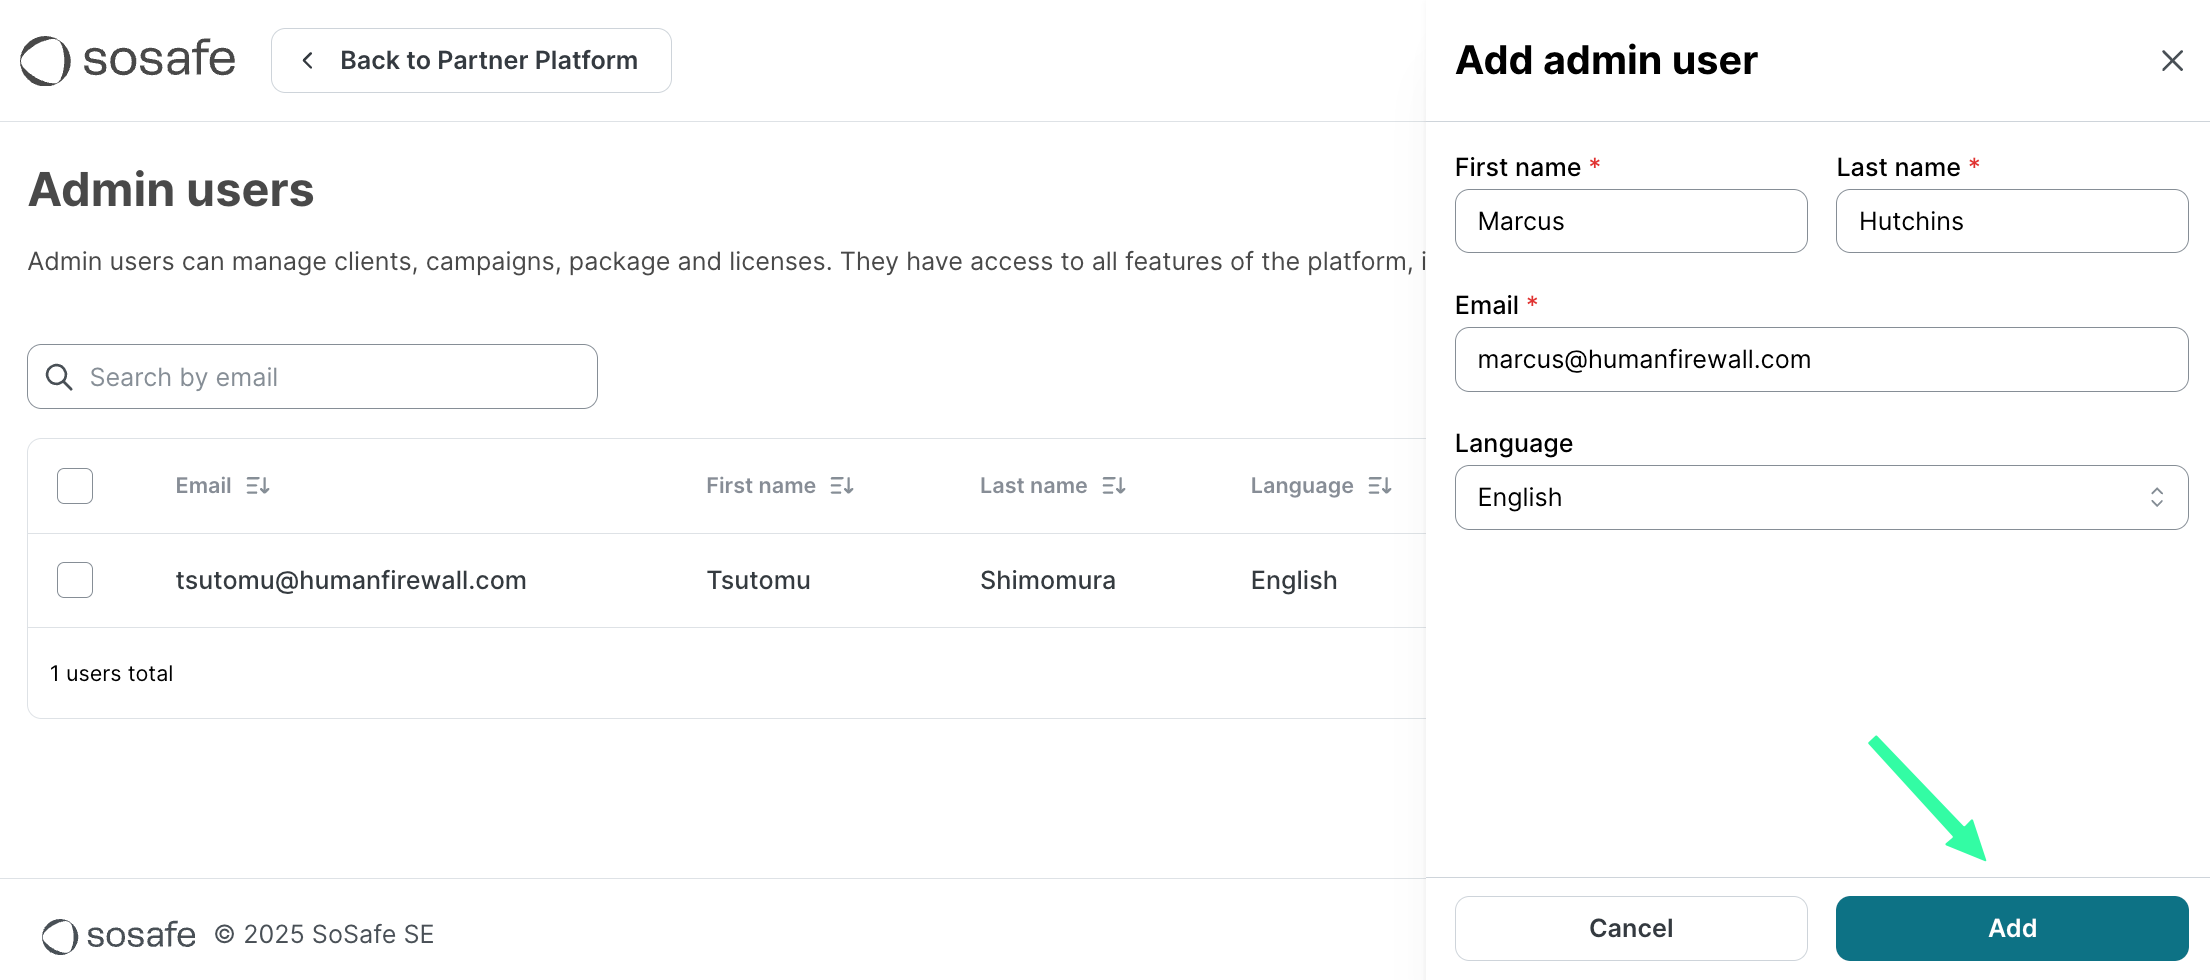2210x980 pixels.
Task: Click the Language dropdown up-down arrows
Action: pos(2157,497)
